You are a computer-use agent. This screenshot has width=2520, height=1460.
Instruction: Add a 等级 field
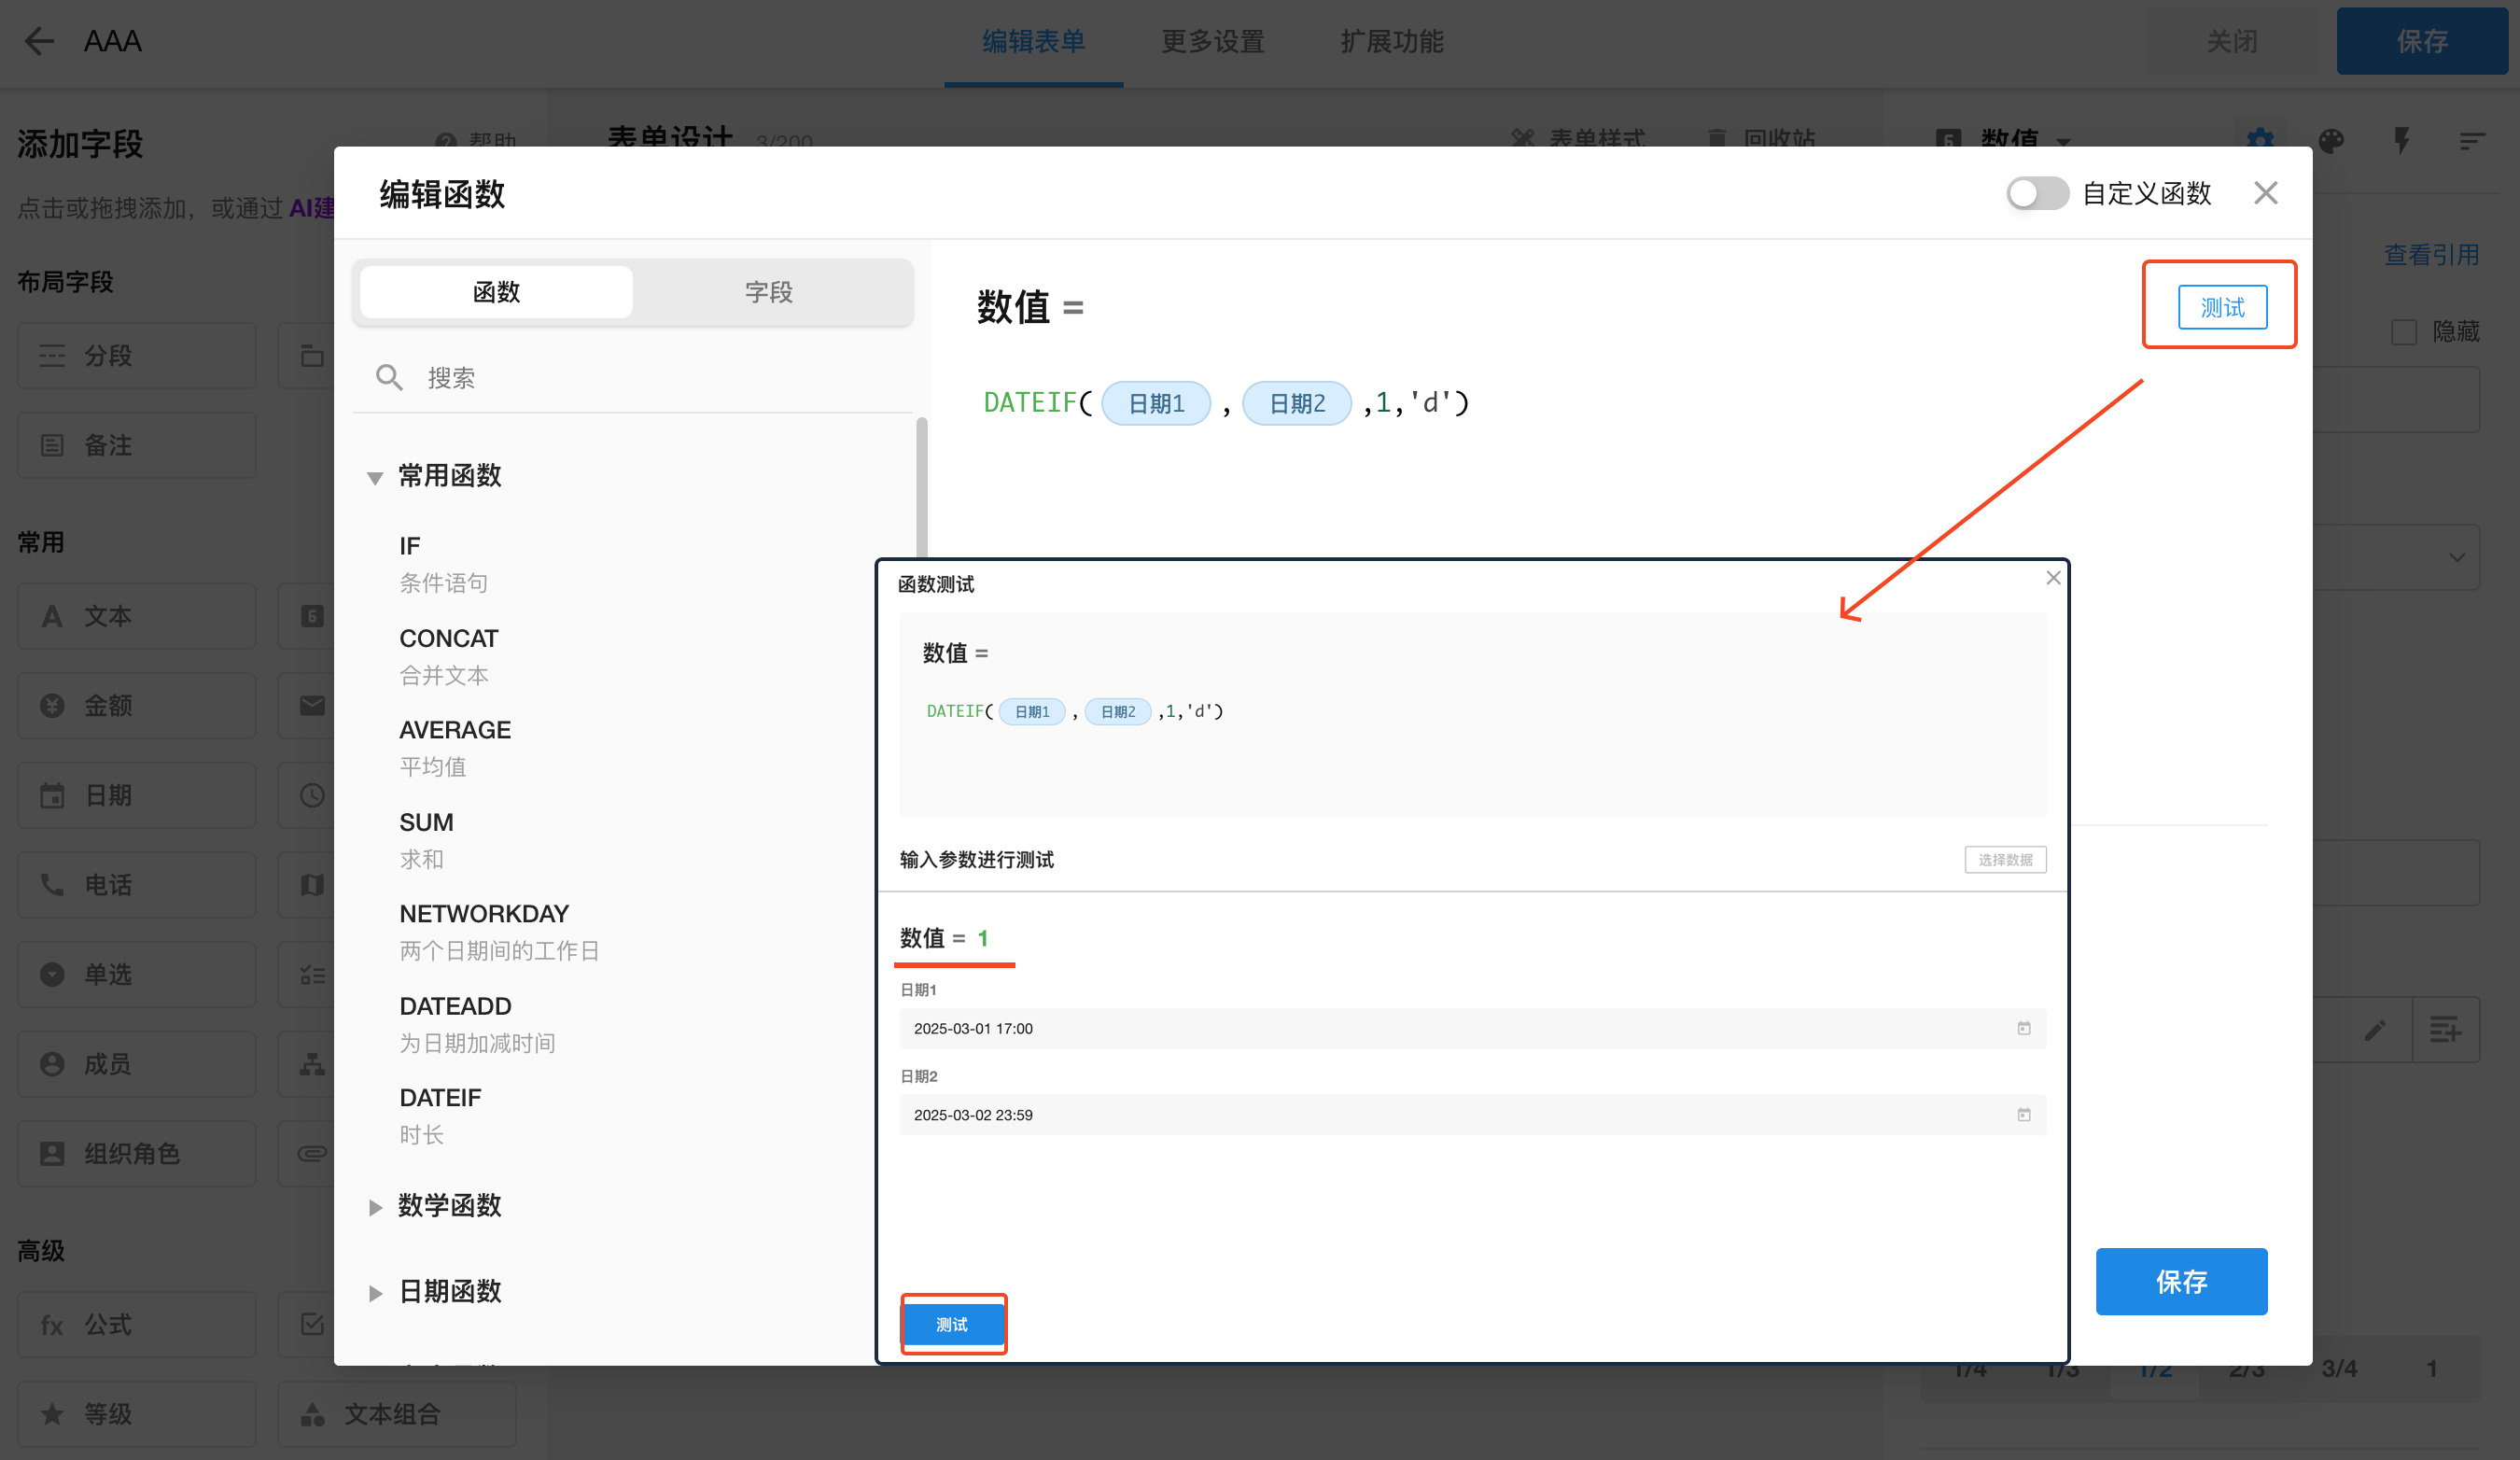(x=136, y=1414)
